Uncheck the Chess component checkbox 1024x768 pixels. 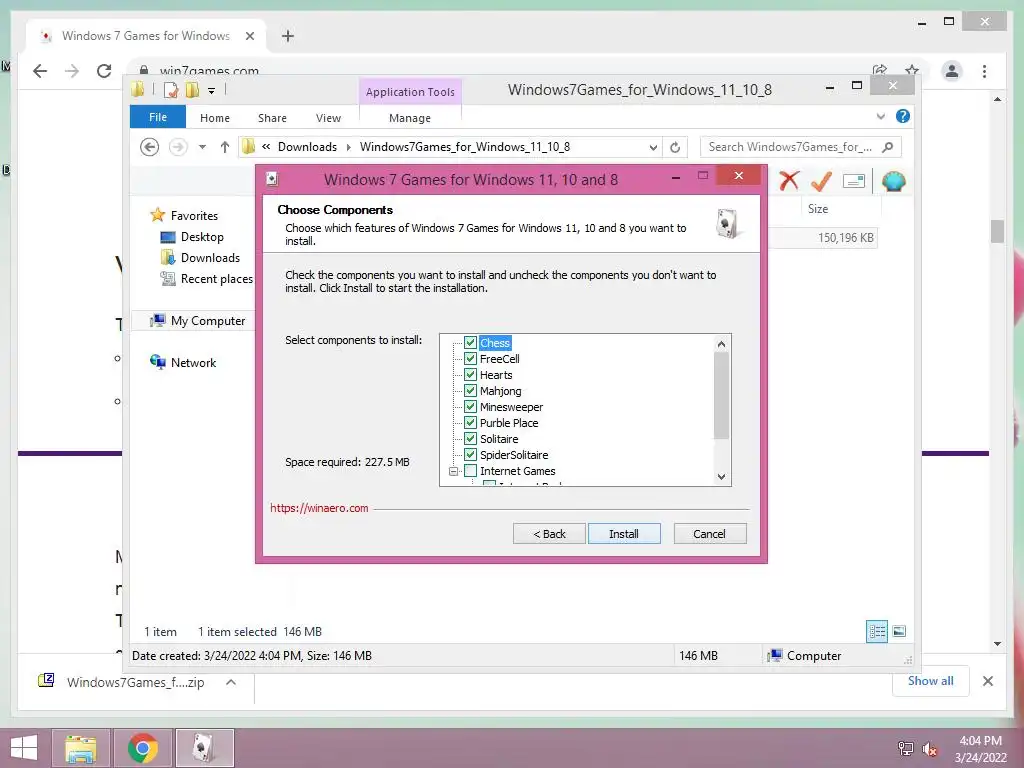[470, 343]
